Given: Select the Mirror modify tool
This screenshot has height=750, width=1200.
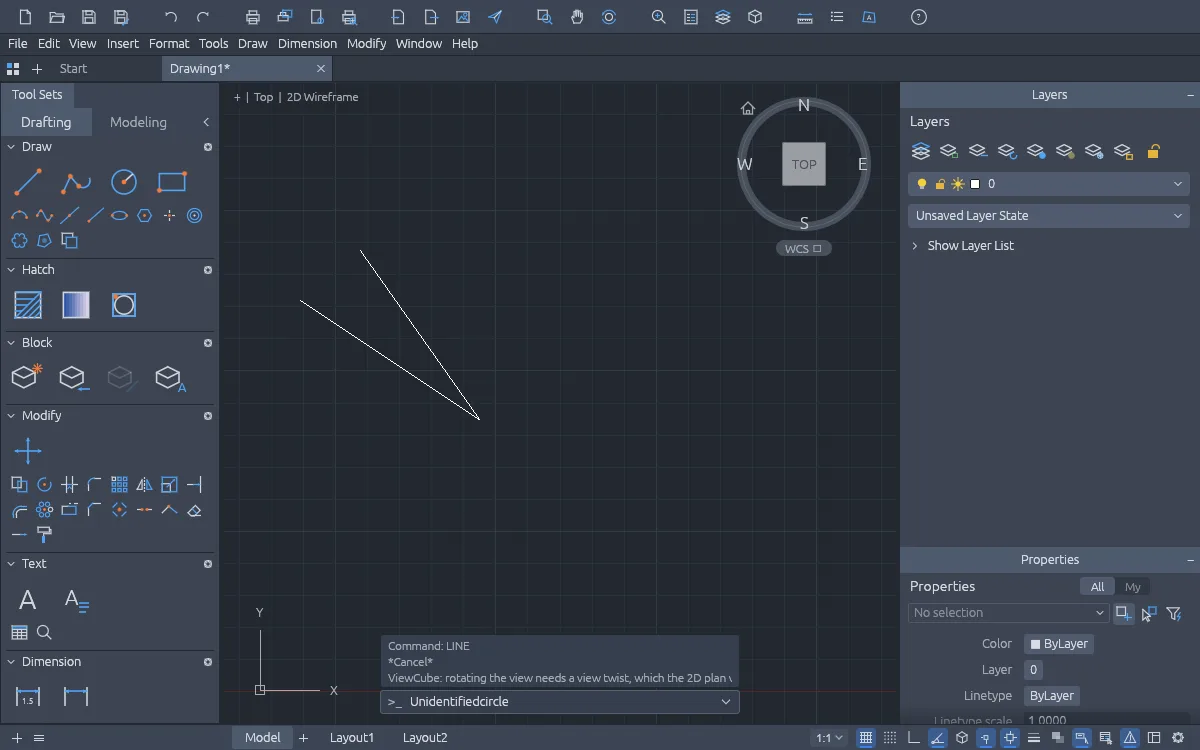Looking at the screenshot, I should tap(145, 485).
